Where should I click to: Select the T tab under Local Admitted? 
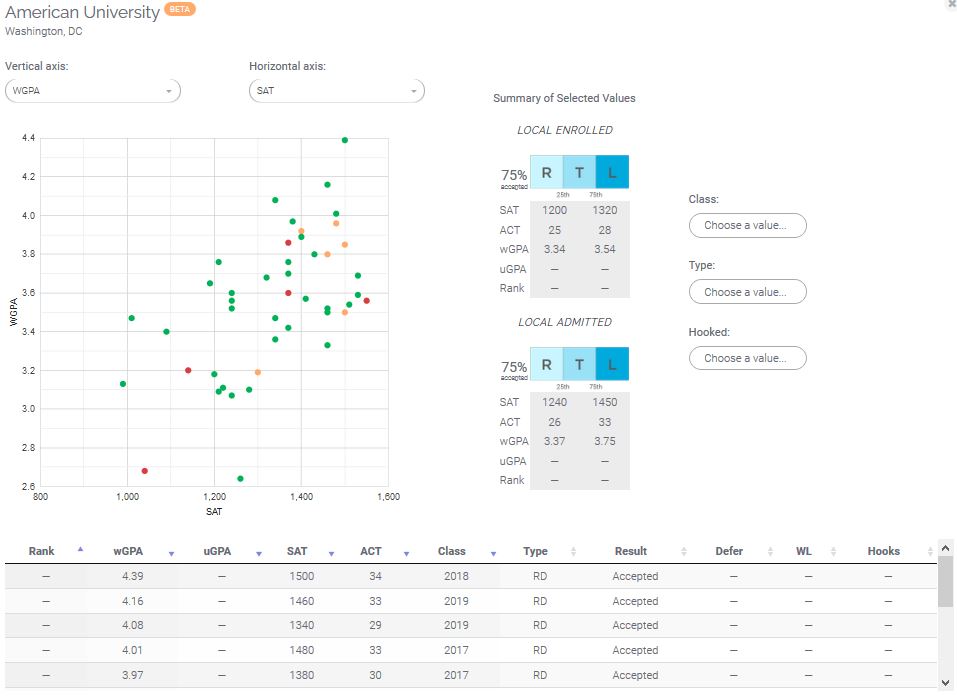pos(579,364)
